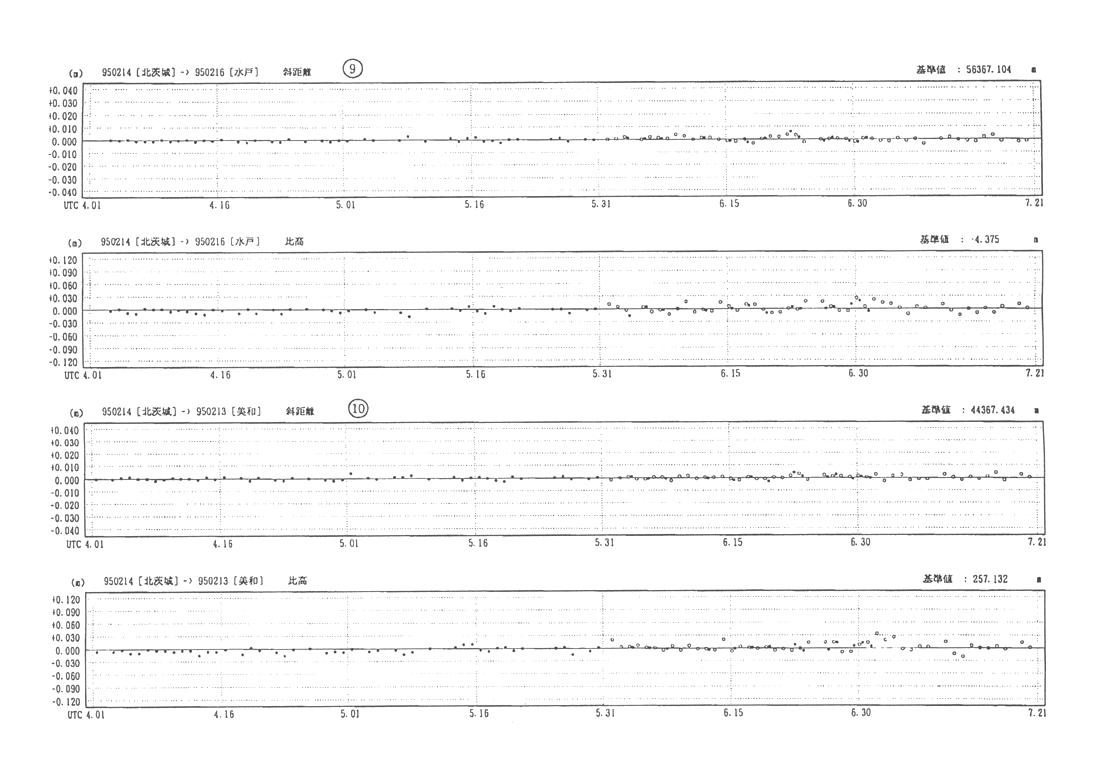The height and width of the screenshot is (783, 1105).
Task: Click the circled number 9 marker
Action: click(351, 69)
